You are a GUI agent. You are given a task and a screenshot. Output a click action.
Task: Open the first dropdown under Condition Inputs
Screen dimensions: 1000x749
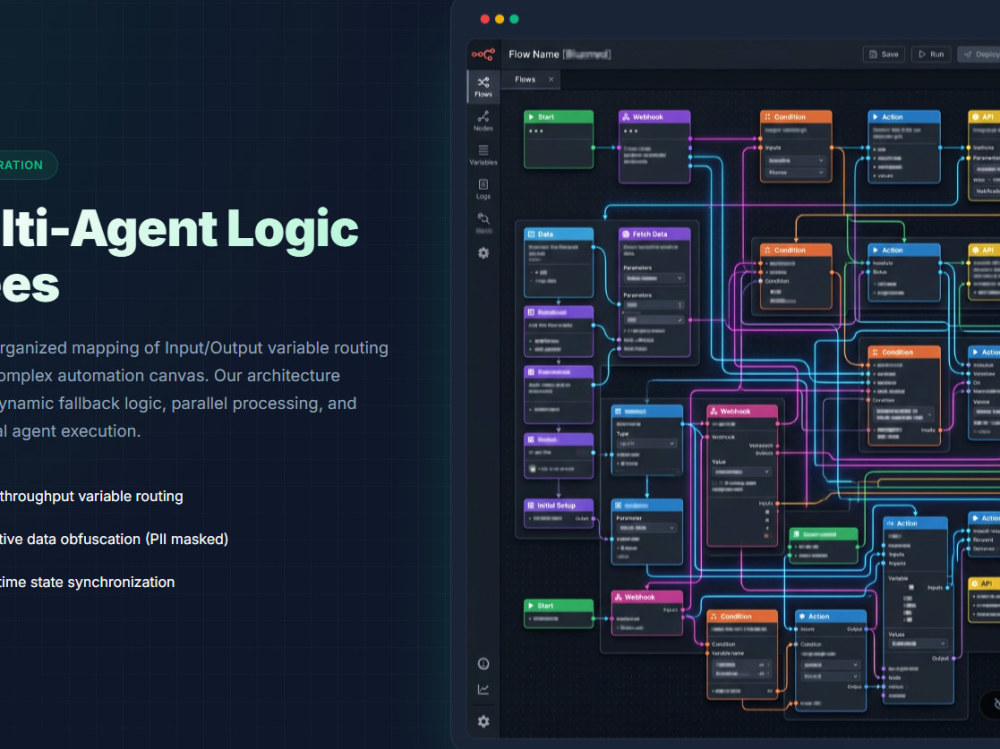pyautogui.click(x=796, y=160)
